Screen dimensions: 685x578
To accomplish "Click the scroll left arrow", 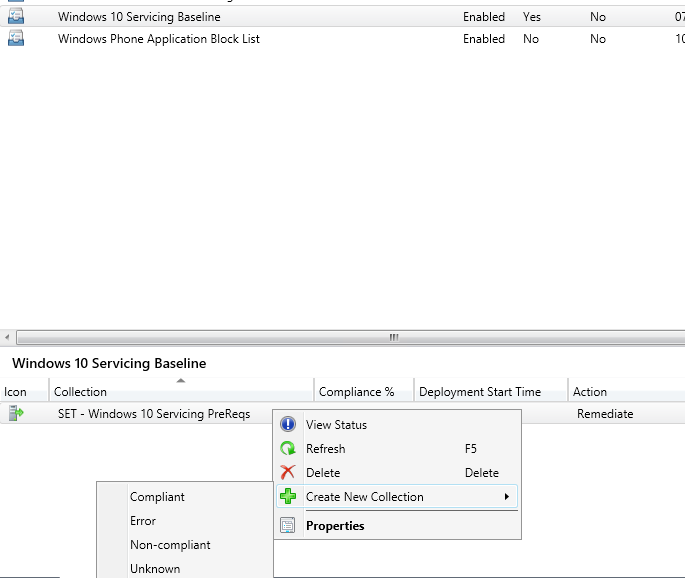I will pyautogui.click(x=7, y=337).
